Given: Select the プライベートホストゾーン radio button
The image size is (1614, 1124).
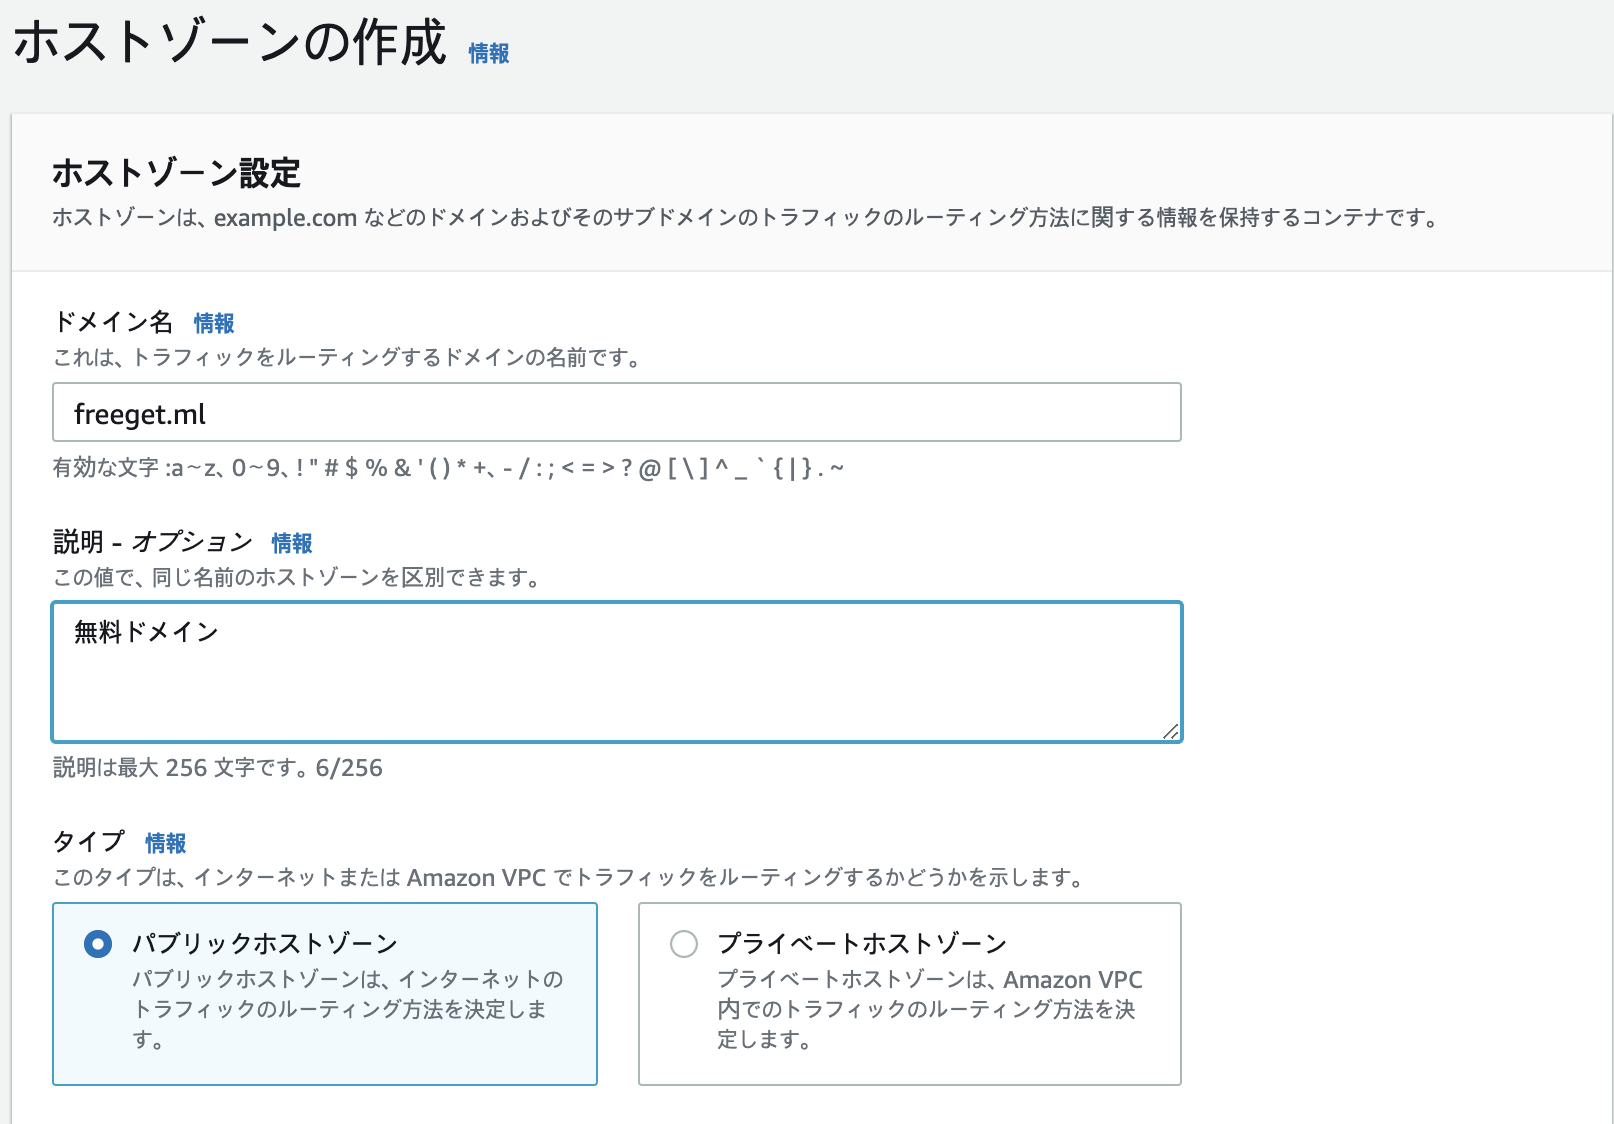Looking at the screenshot, I should click(684, 942).
